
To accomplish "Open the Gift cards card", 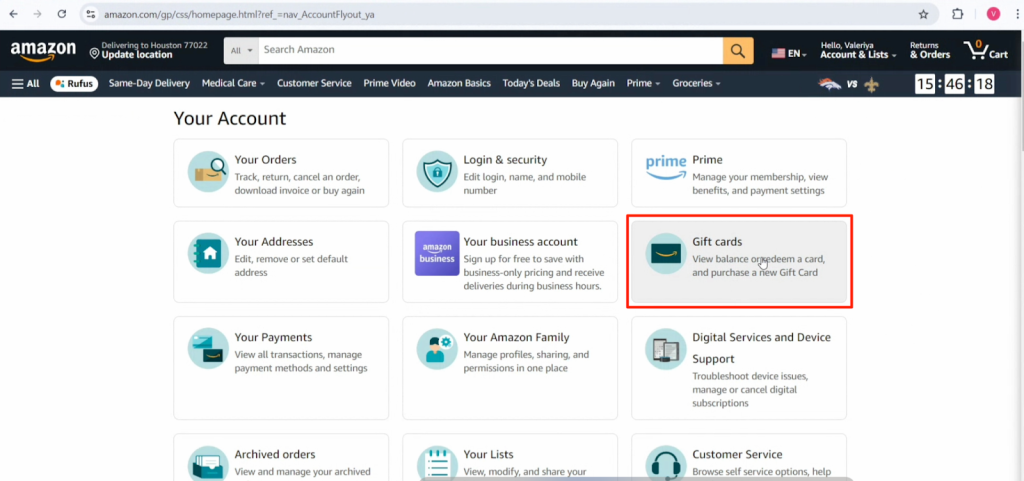I will point(738,259).
